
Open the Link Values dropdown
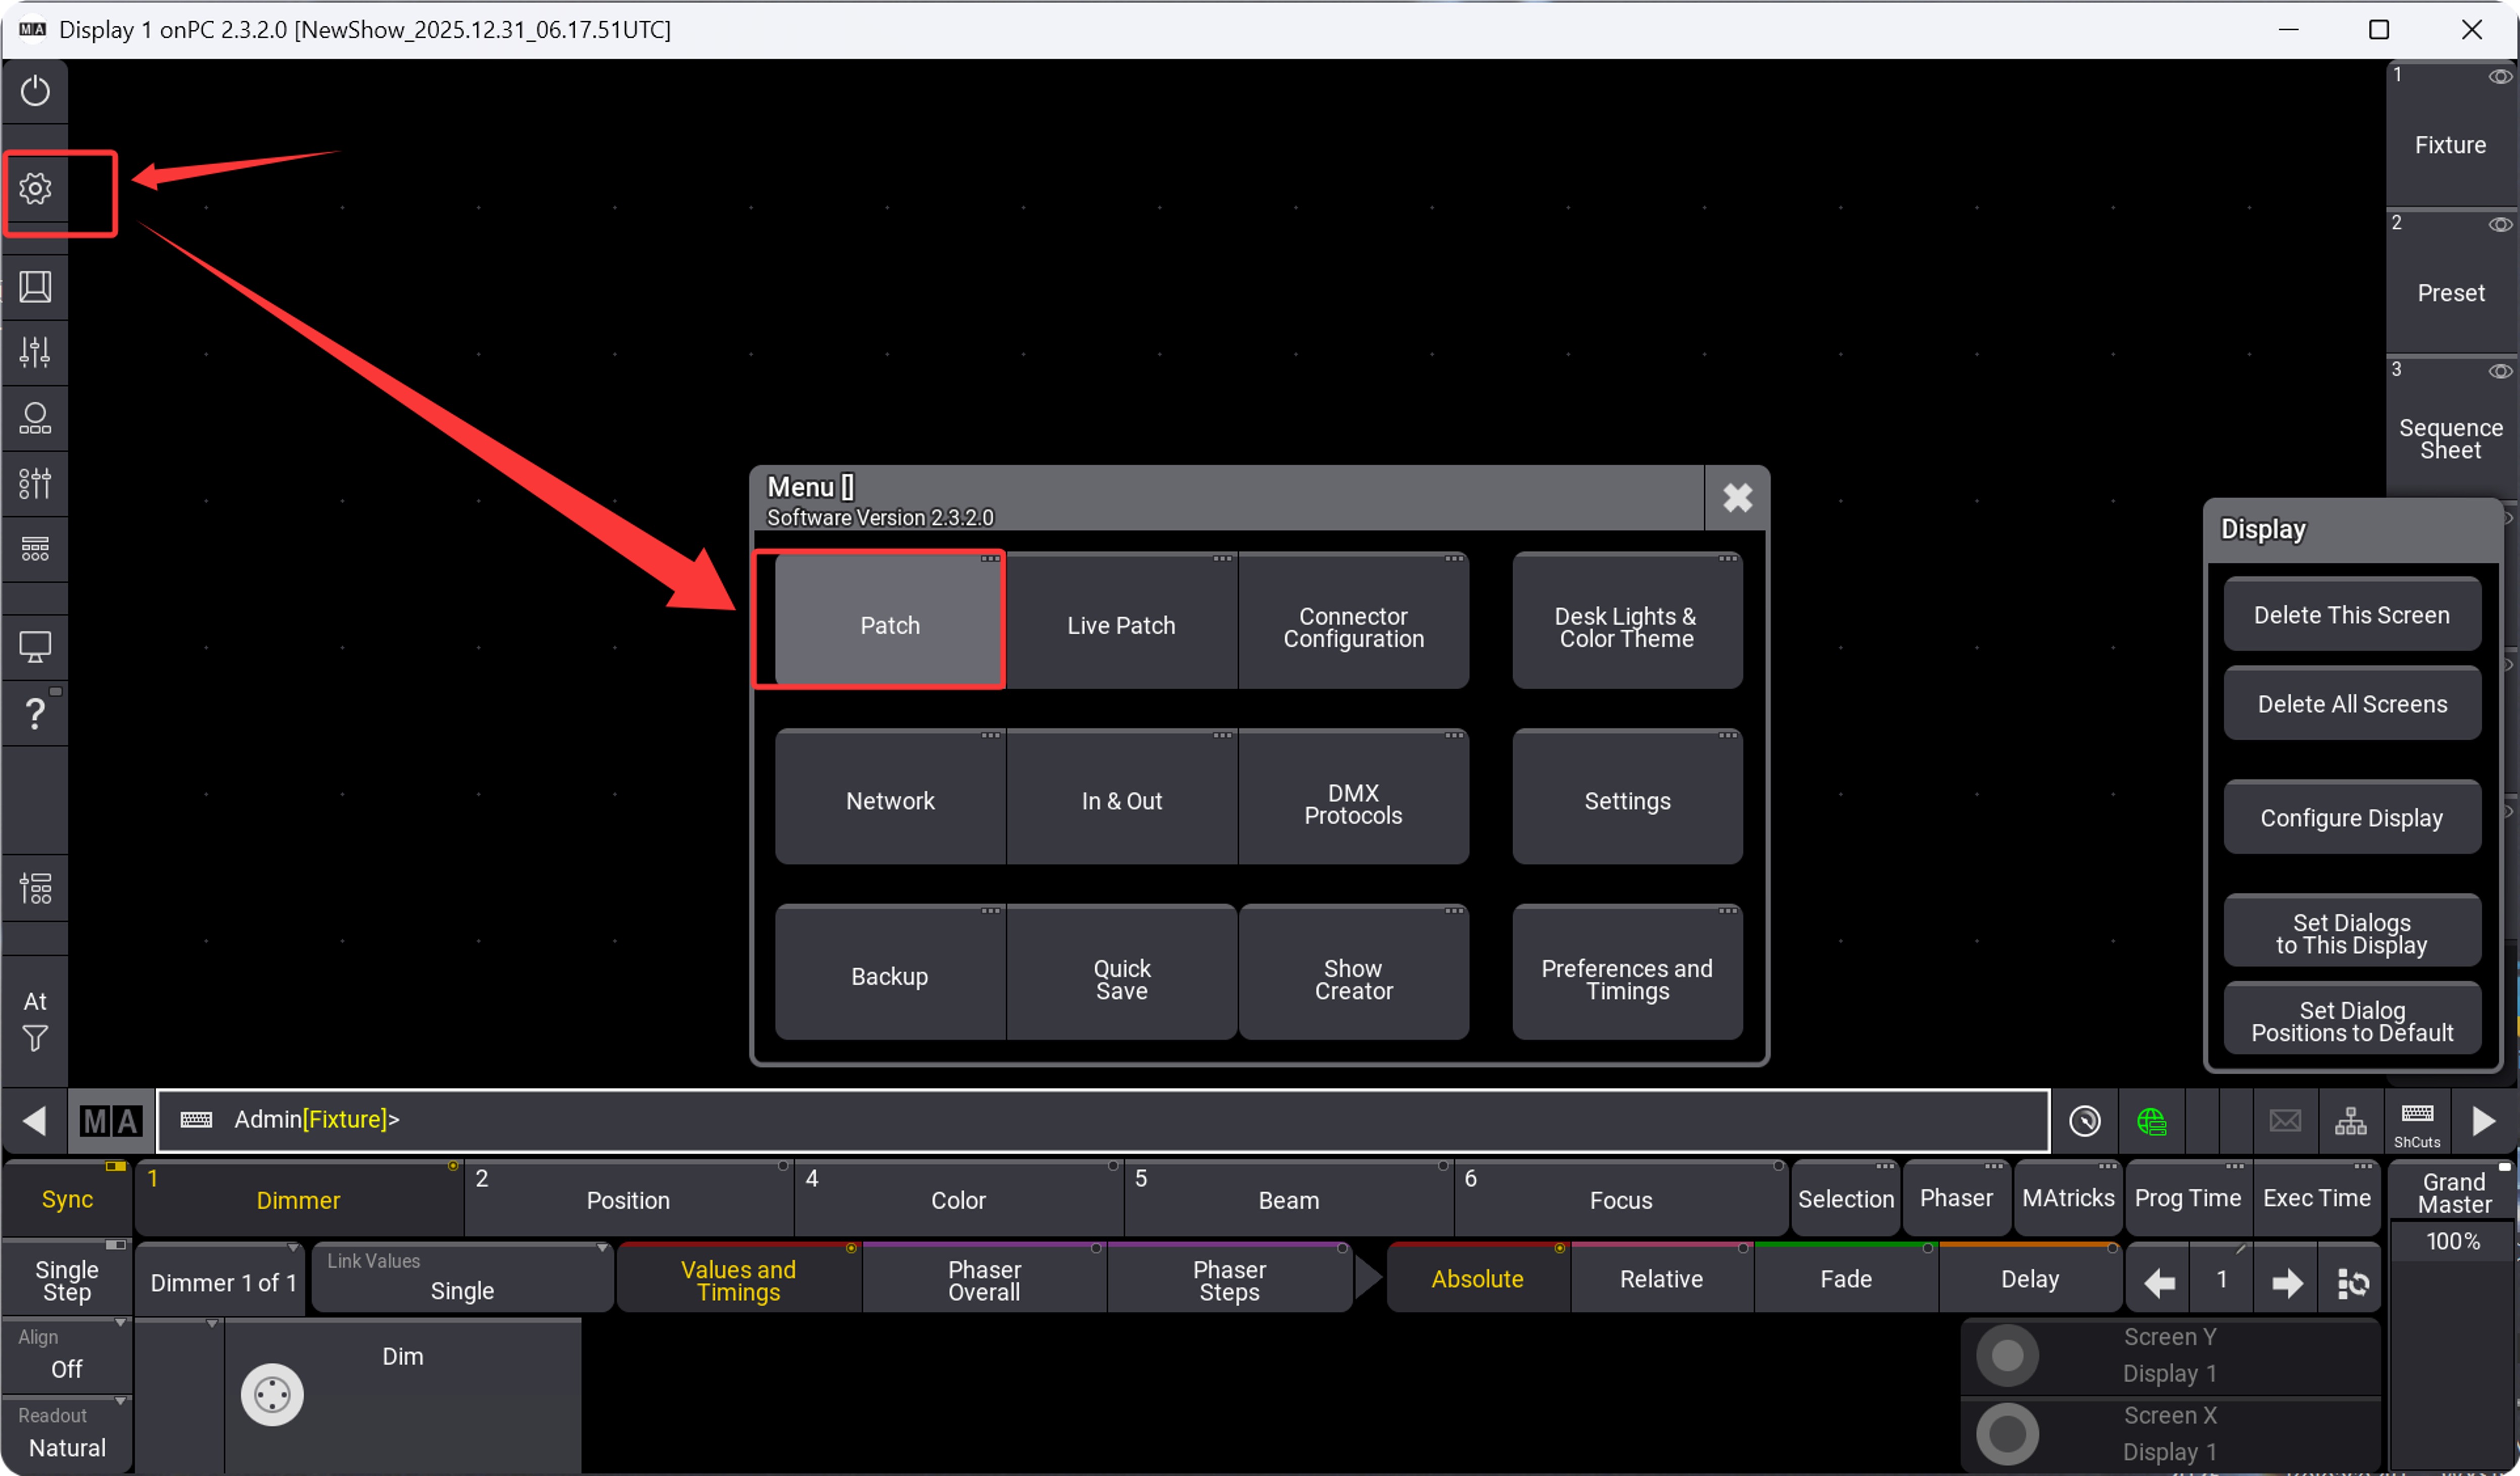[462, 1278]
